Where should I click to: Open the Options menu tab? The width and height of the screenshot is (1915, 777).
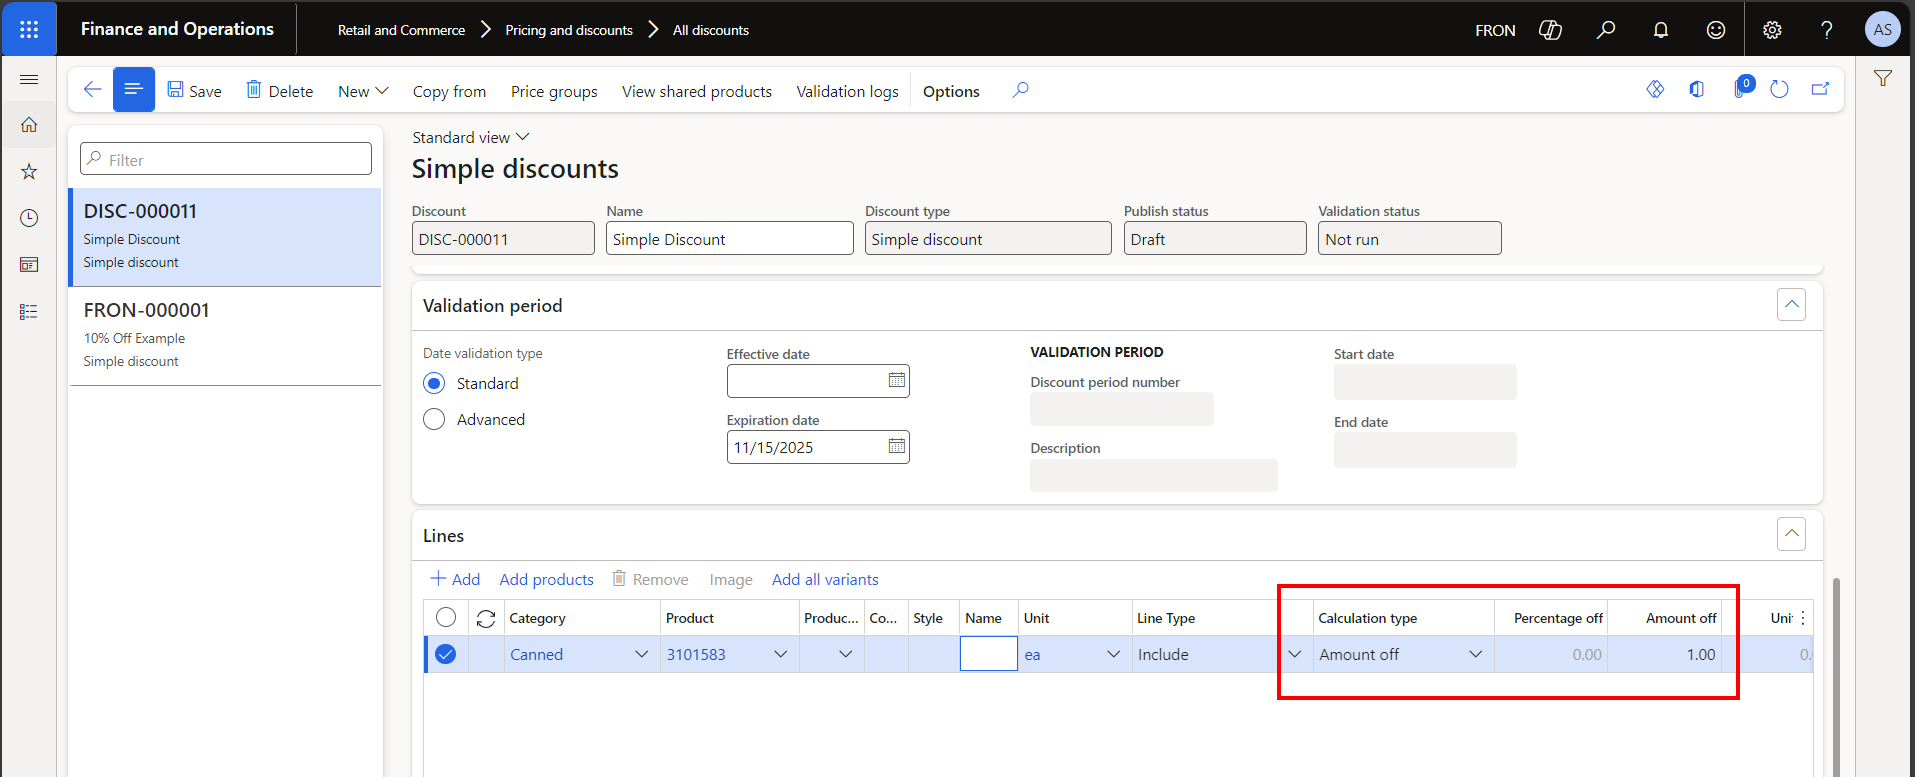pyautogui.click(x=950, y=92)
